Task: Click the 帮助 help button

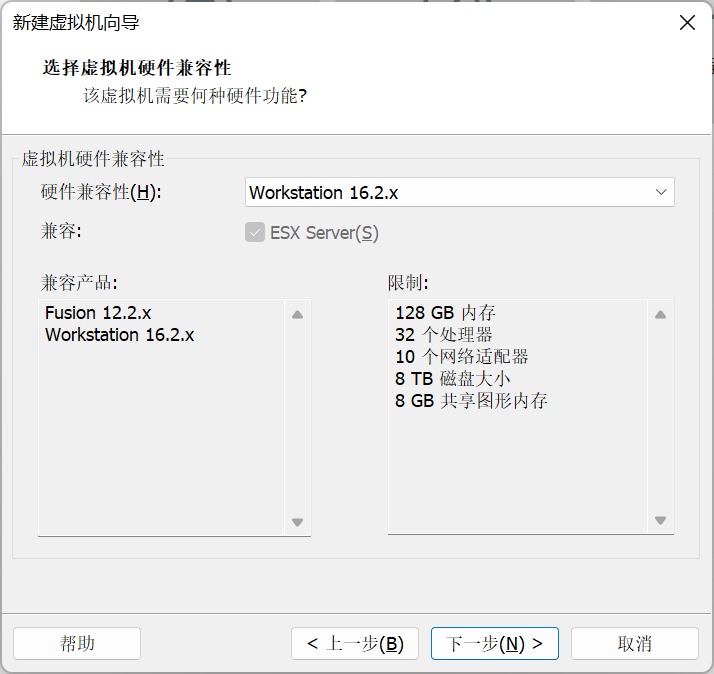Action: [77, 643]
